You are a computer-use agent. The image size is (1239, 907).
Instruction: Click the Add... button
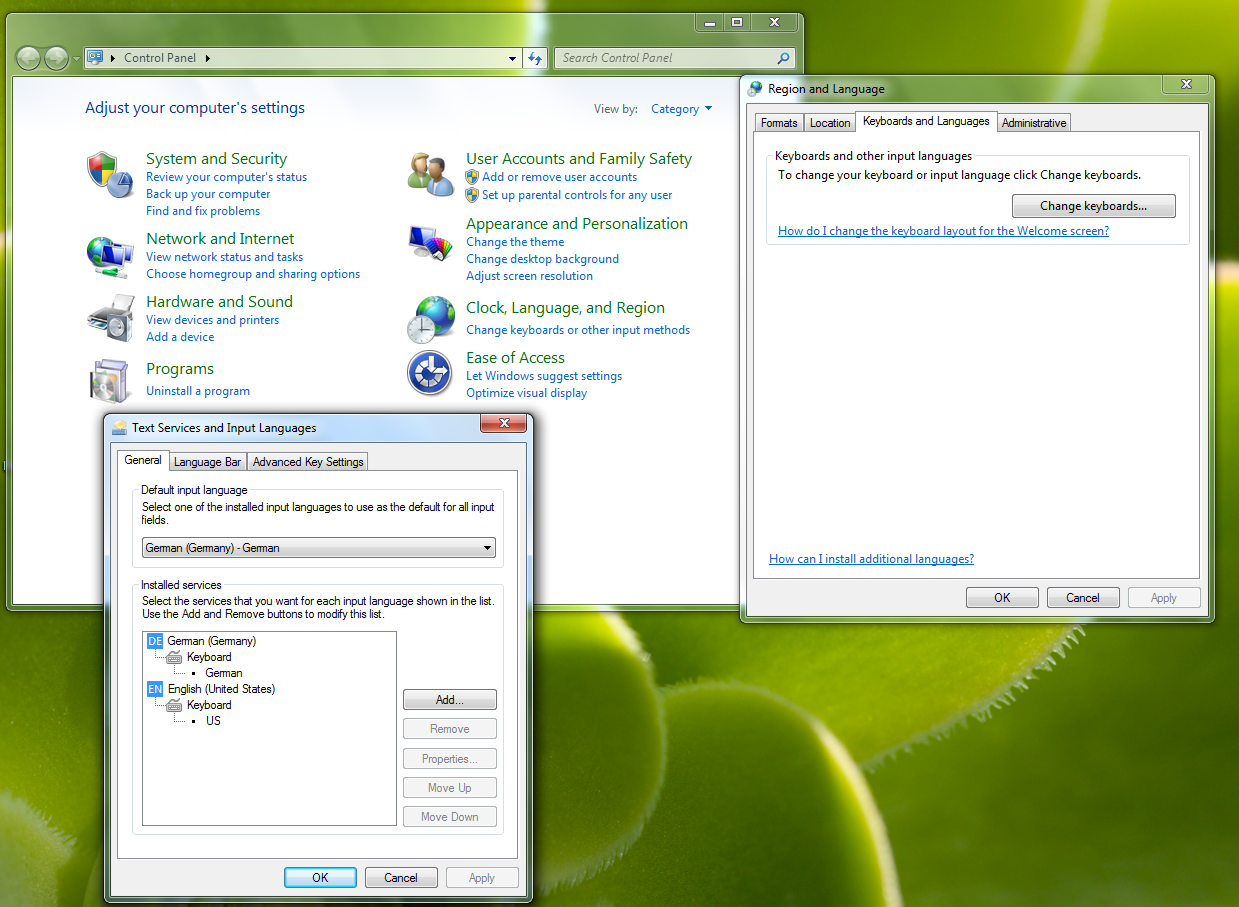[x=450, y=700]
